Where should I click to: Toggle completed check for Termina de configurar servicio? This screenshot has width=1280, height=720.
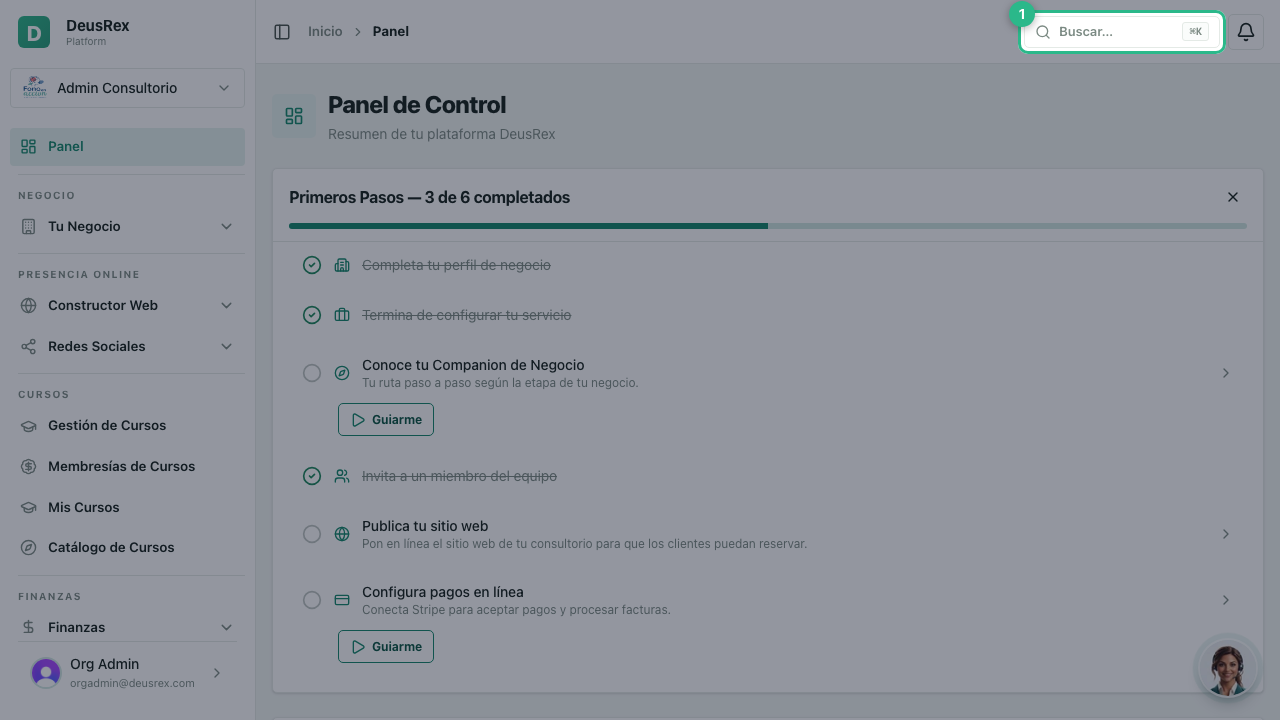(312, 315)
